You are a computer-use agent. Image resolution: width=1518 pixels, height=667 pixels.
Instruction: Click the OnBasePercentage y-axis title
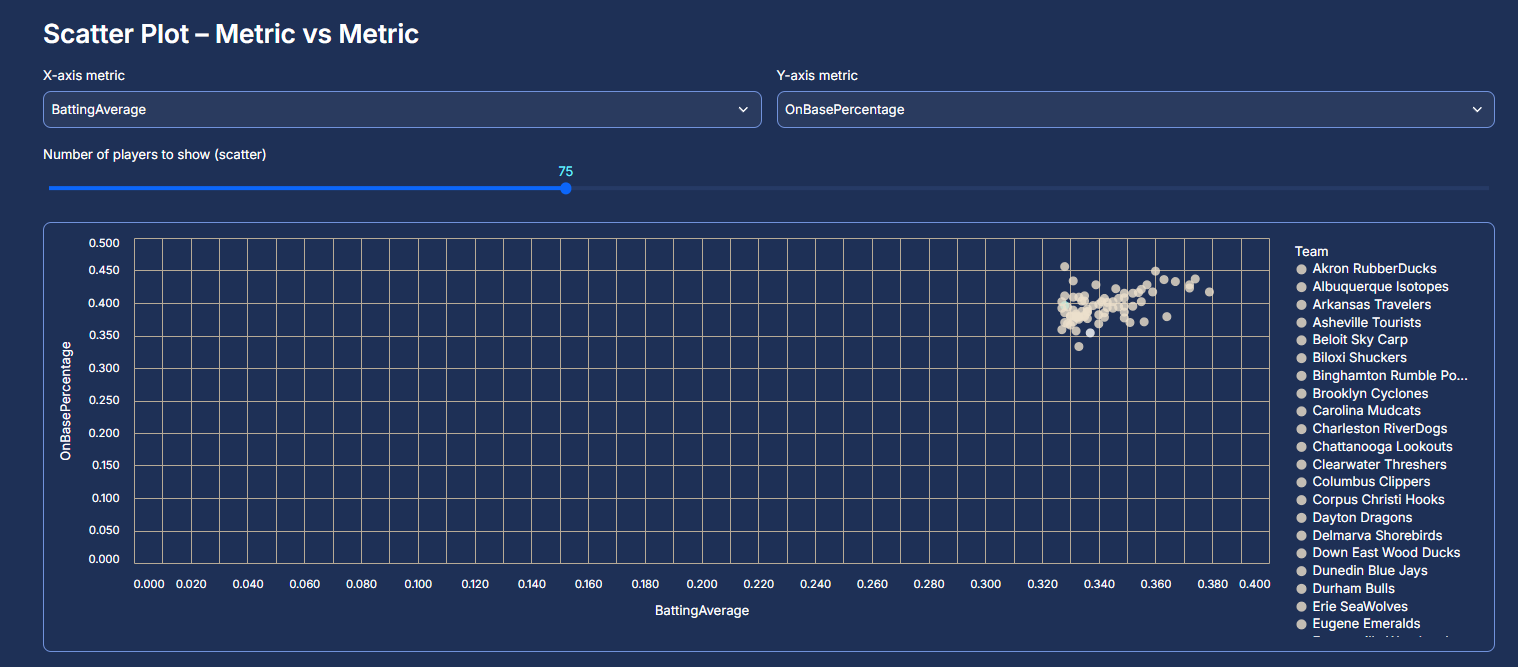tap(66, 401)
